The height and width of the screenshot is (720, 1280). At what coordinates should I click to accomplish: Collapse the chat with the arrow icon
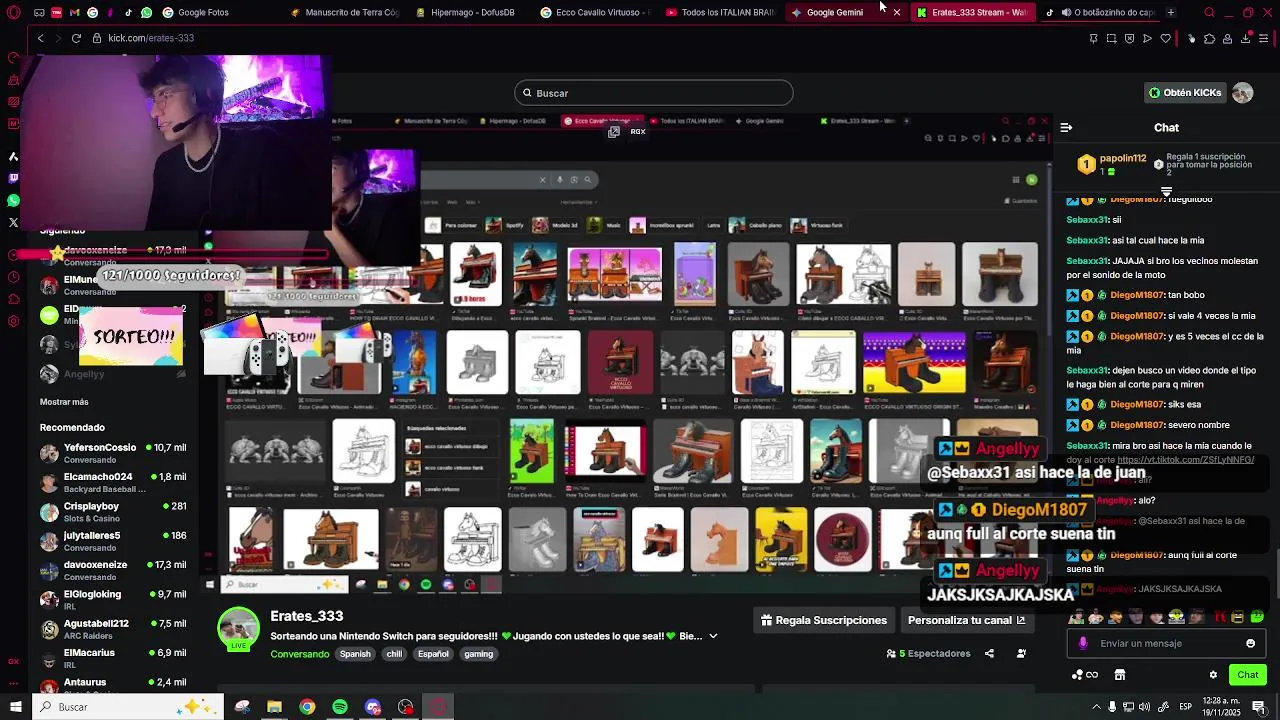[1066, 128]
